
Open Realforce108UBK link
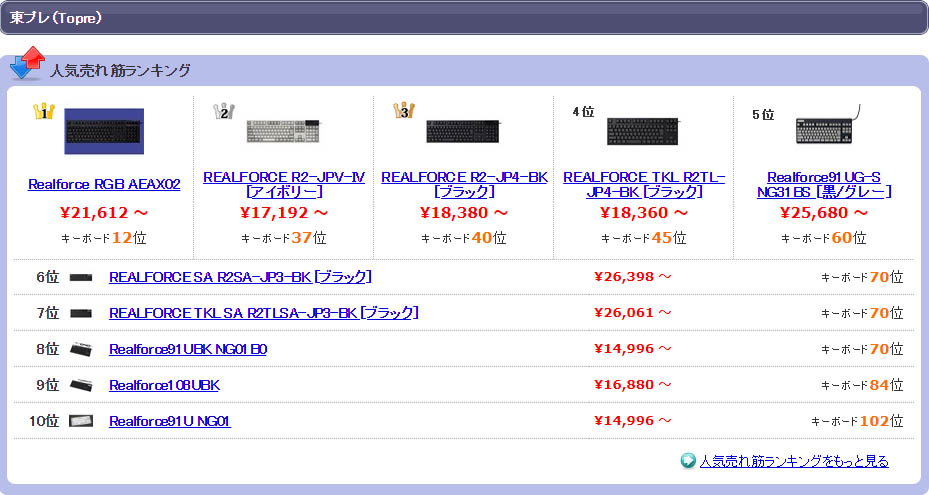pos(164,385)
